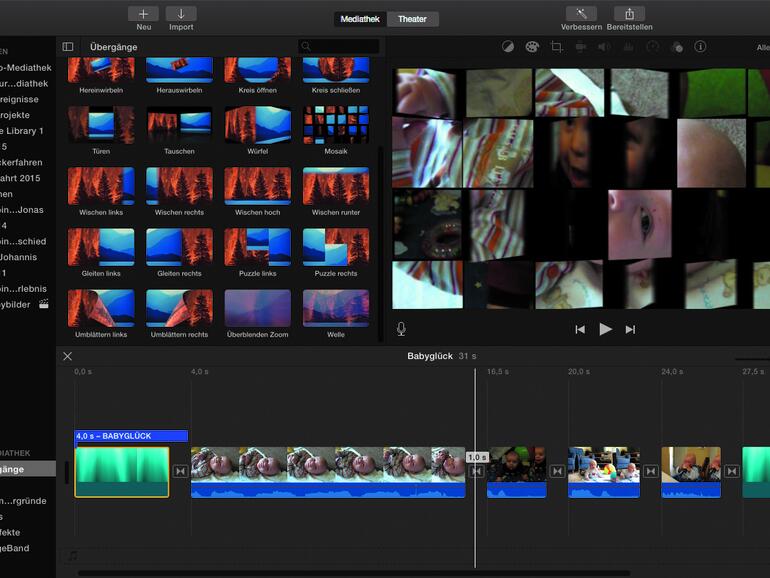Skip to the next clip
Image resolution: width=770 pixels, height=578 pixels.
click(630, 329)
